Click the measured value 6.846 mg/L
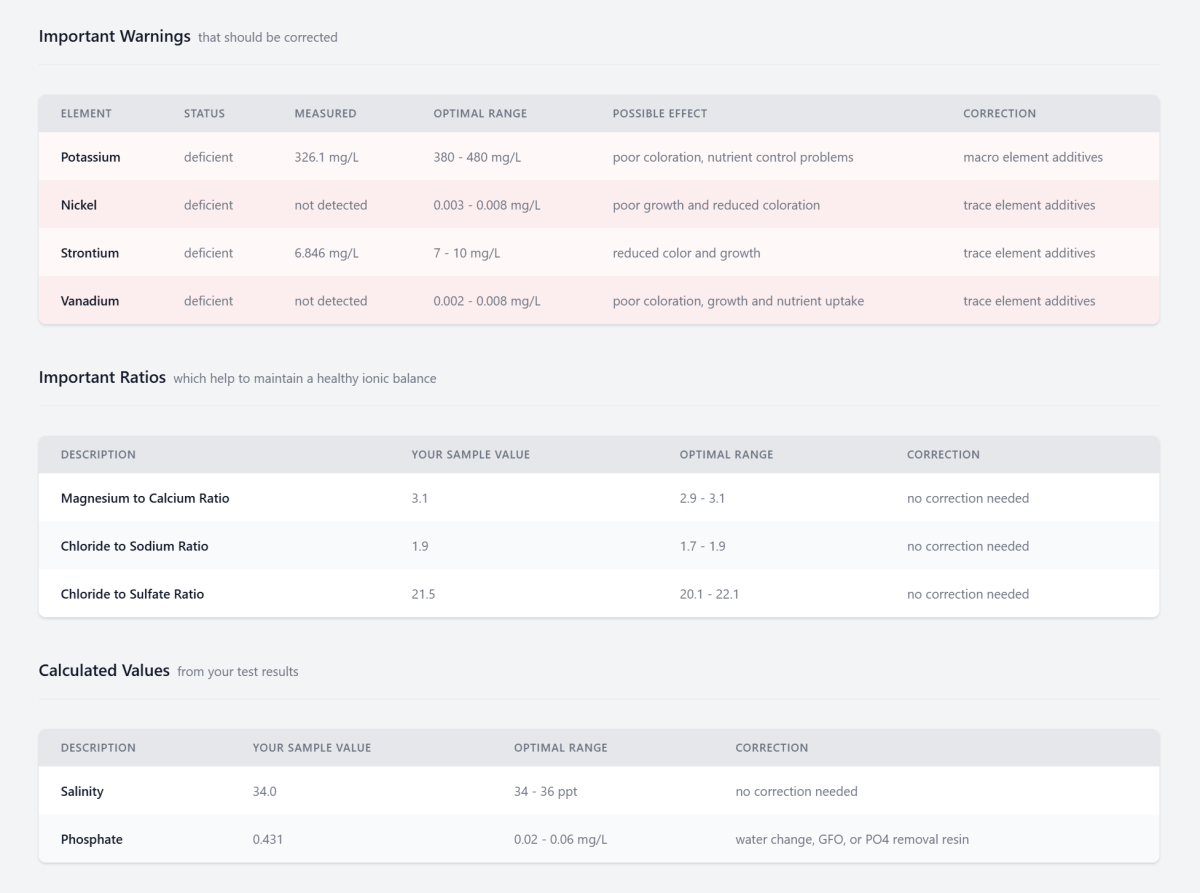1200x893 pixels. [x=326, y=253]
